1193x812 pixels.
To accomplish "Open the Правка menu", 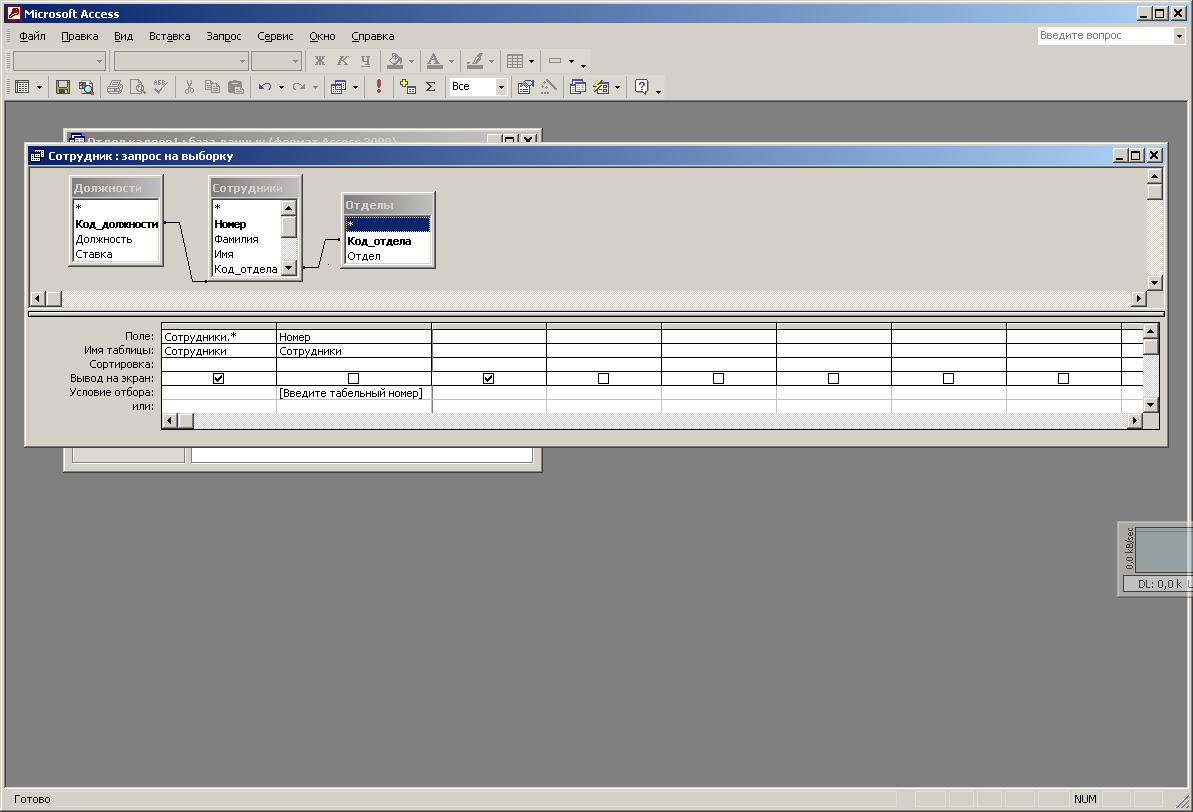I will pyautogui.click(x=80, y=36).
